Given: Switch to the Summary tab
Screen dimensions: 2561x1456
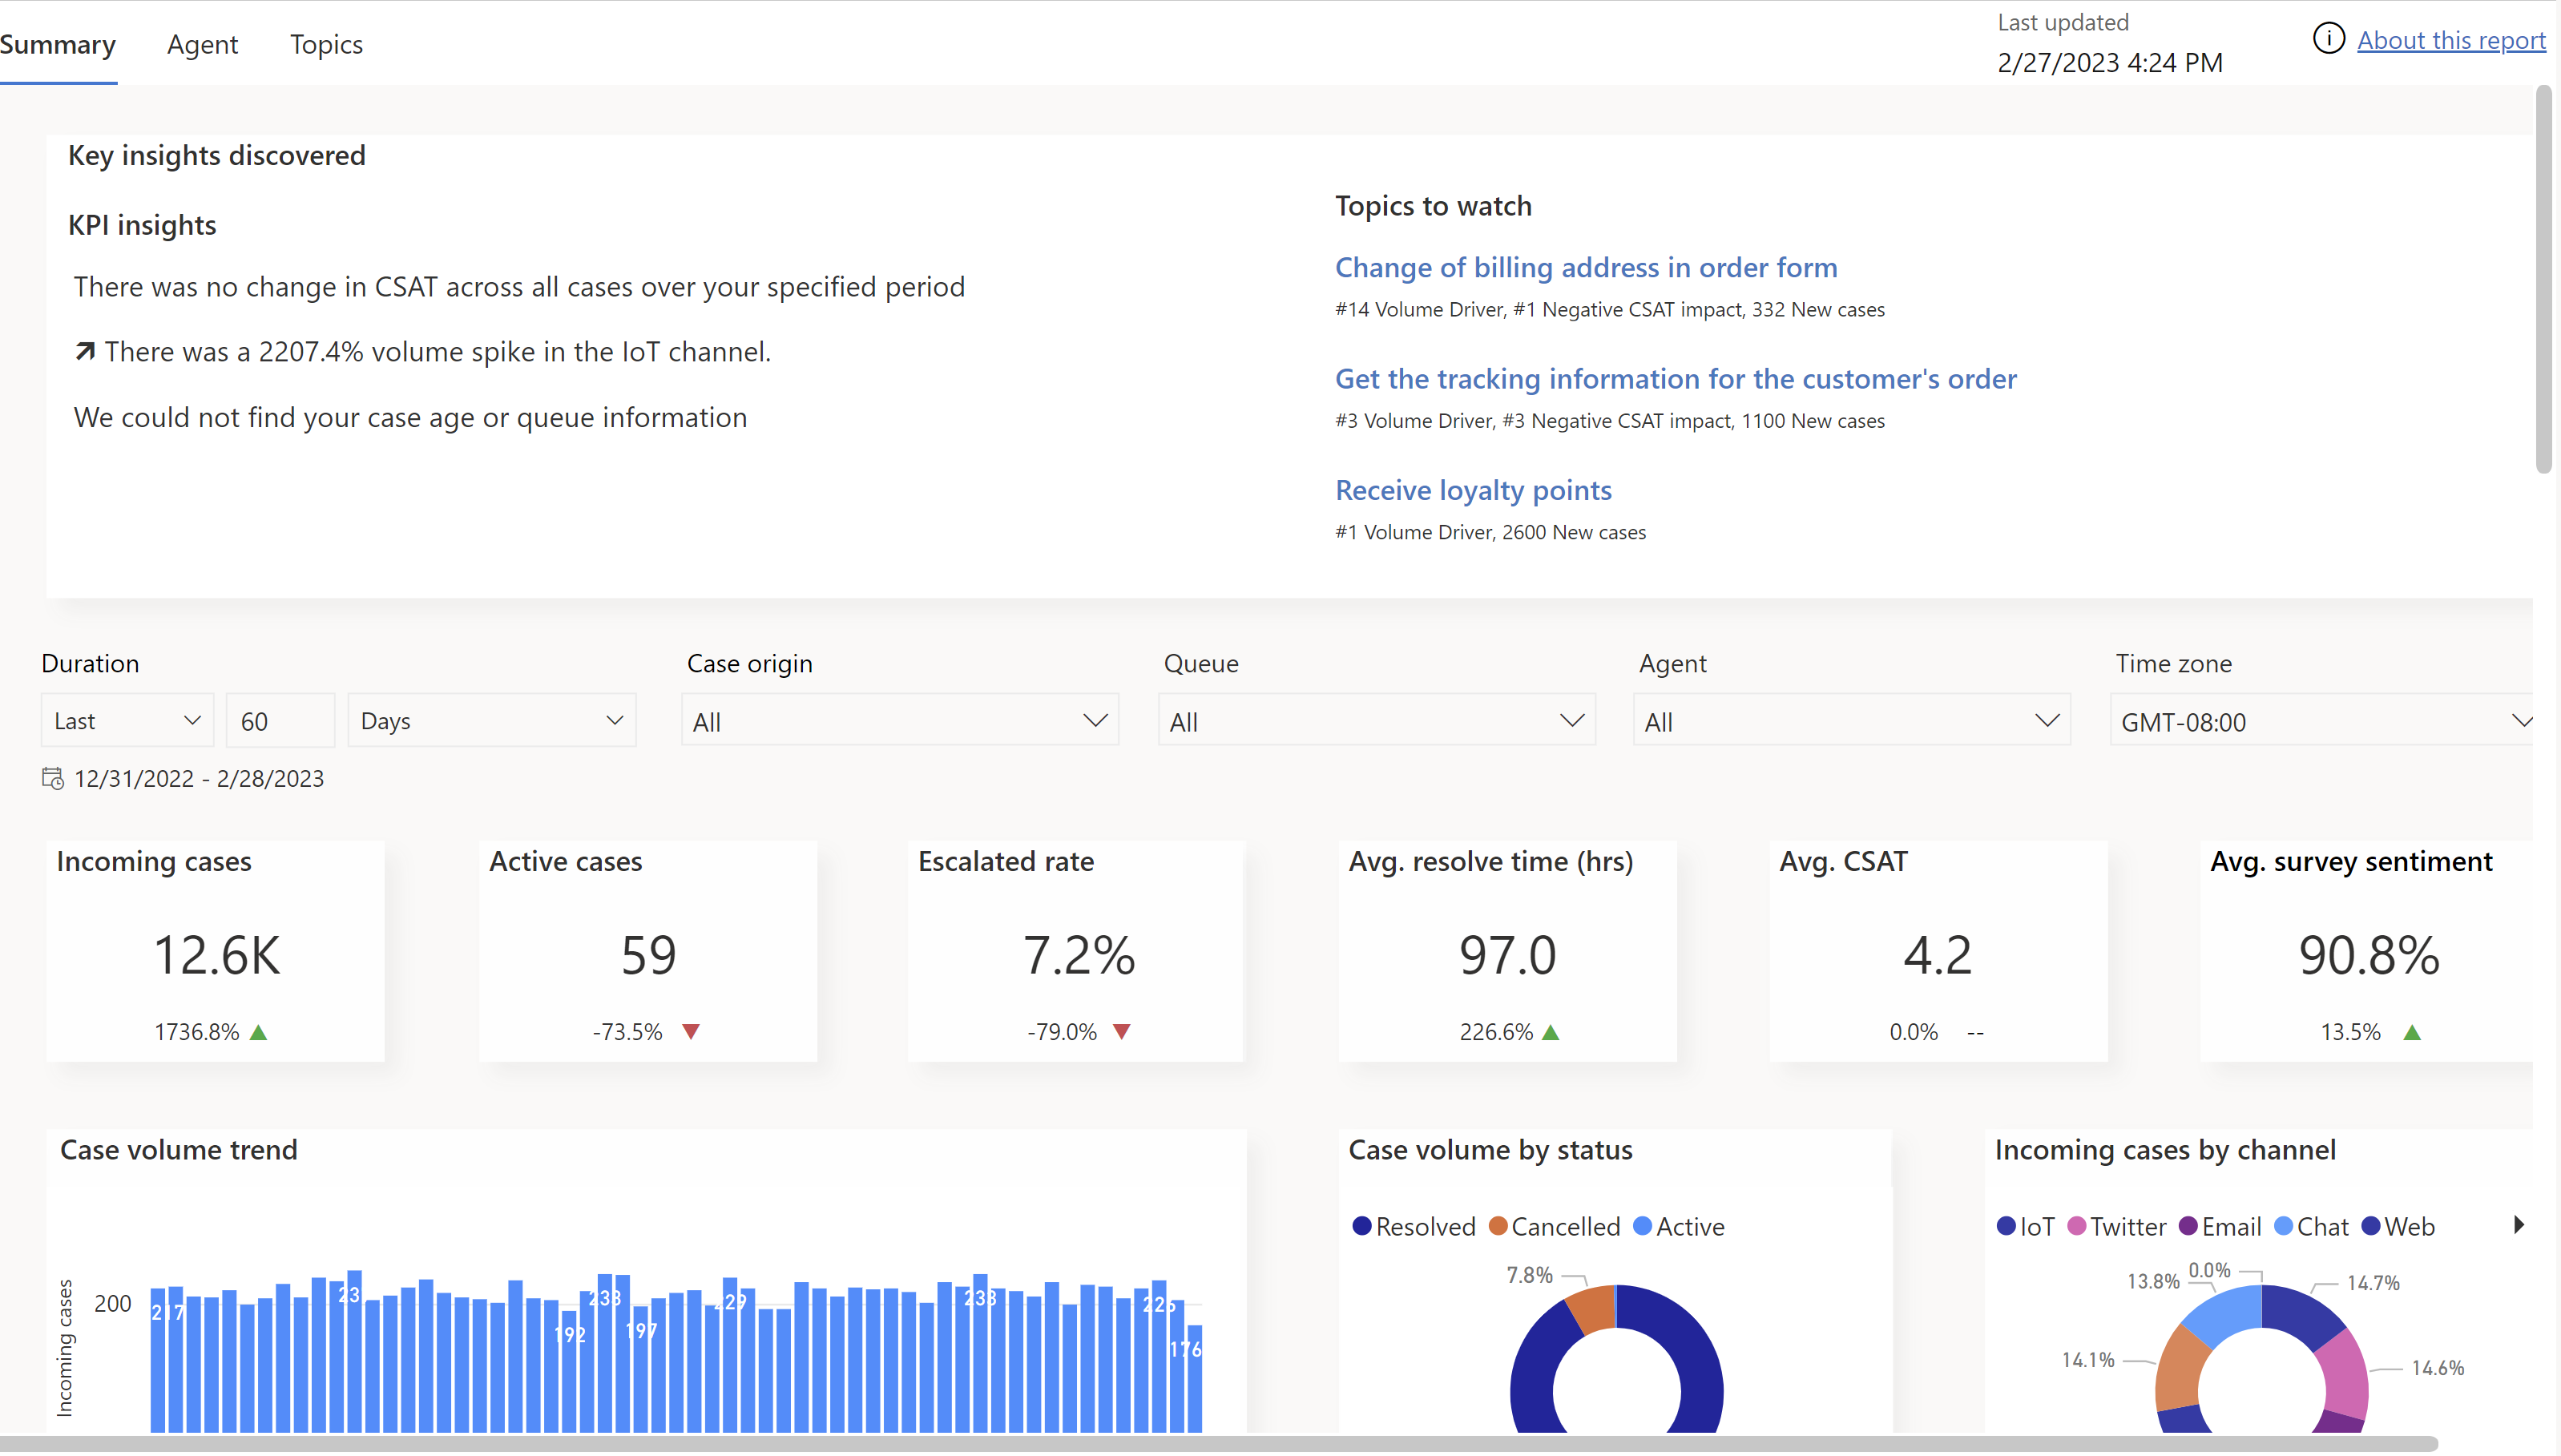Looking at the screenshot, I should [58, 44].
